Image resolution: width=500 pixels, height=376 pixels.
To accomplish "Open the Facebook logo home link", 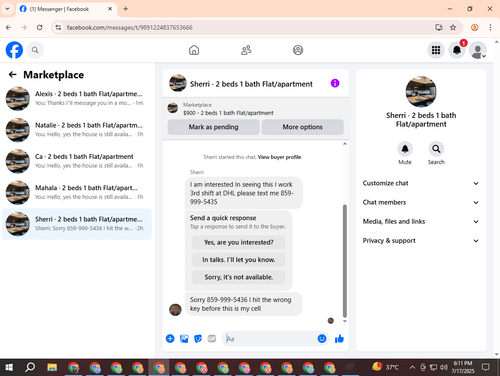I will pos(14,50).
